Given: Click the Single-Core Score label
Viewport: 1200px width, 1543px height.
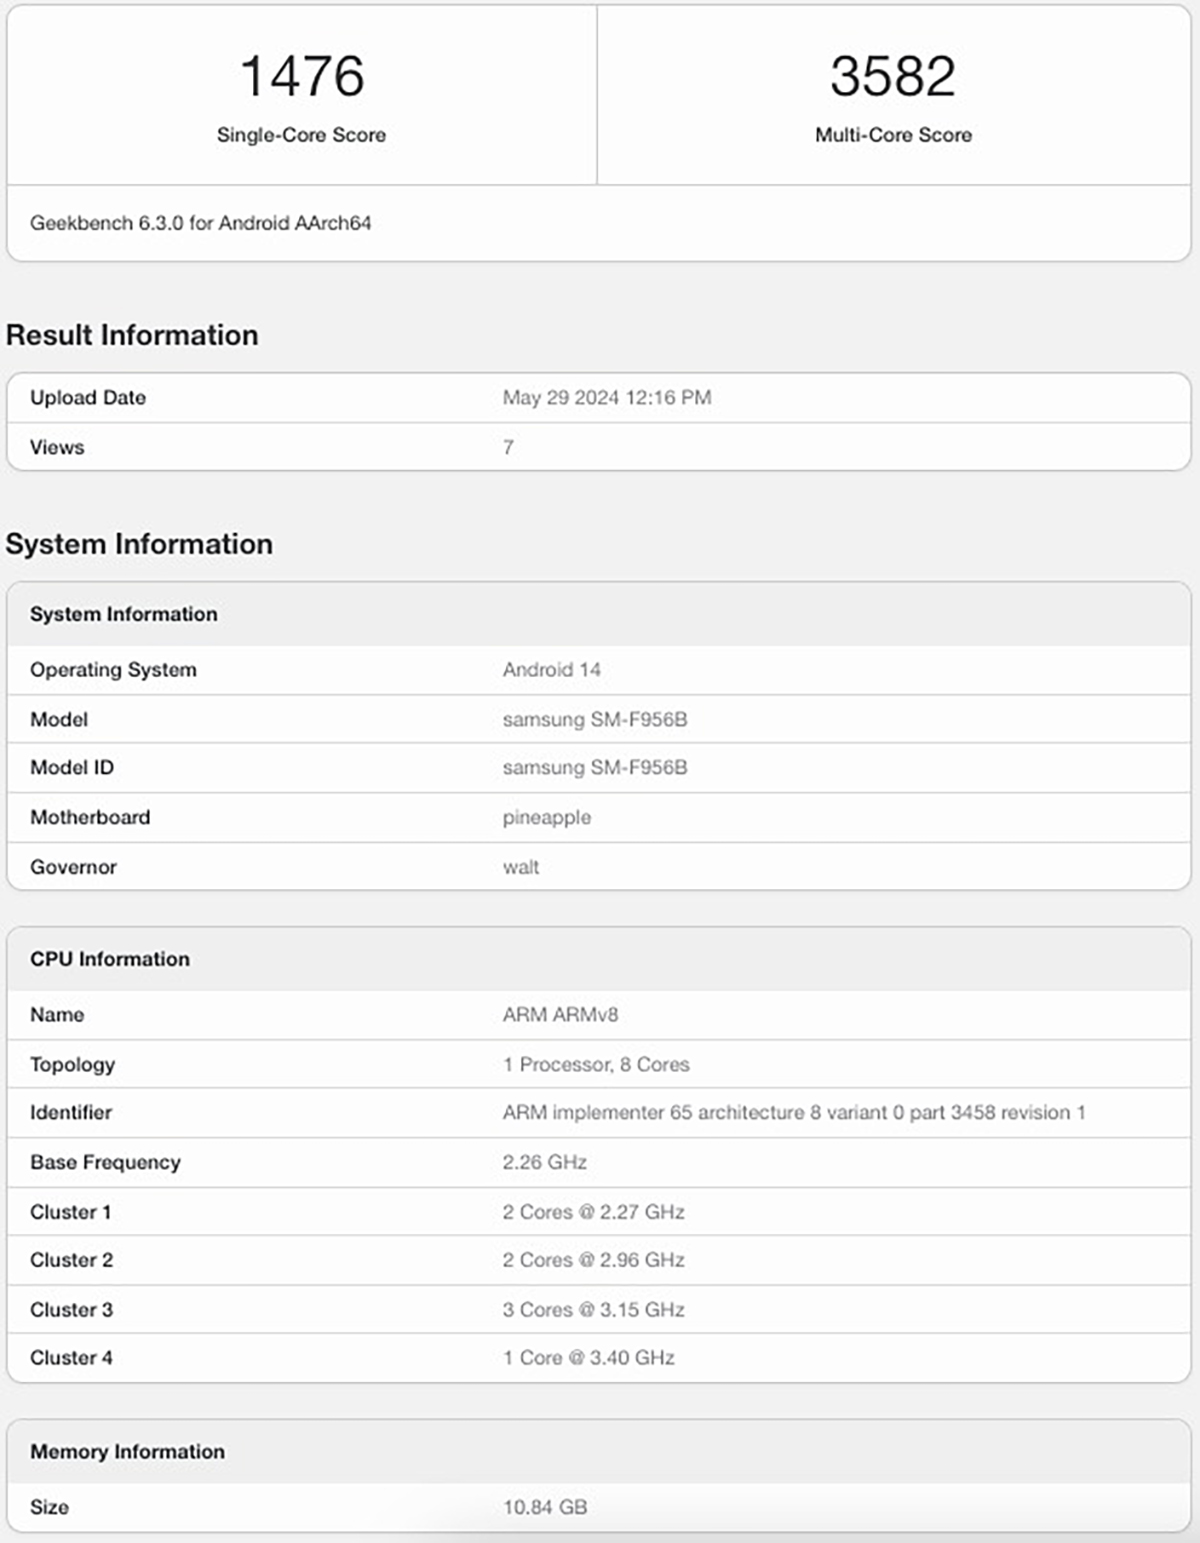Looking at the screenshot, I should (x=301, y=135).
